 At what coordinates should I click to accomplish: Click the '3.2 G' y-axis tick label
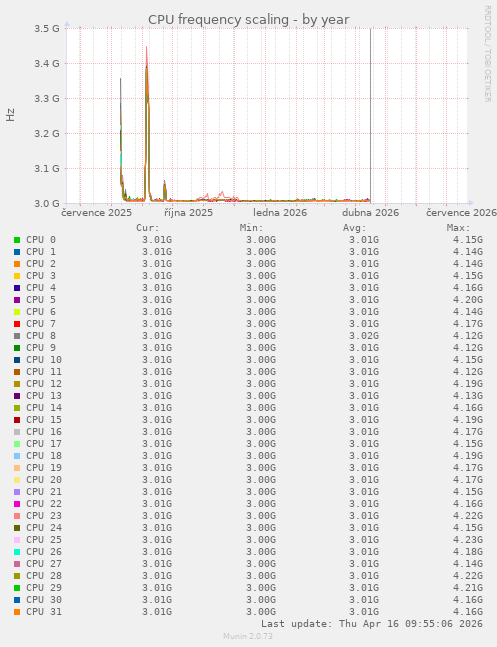tap(47, 133)
